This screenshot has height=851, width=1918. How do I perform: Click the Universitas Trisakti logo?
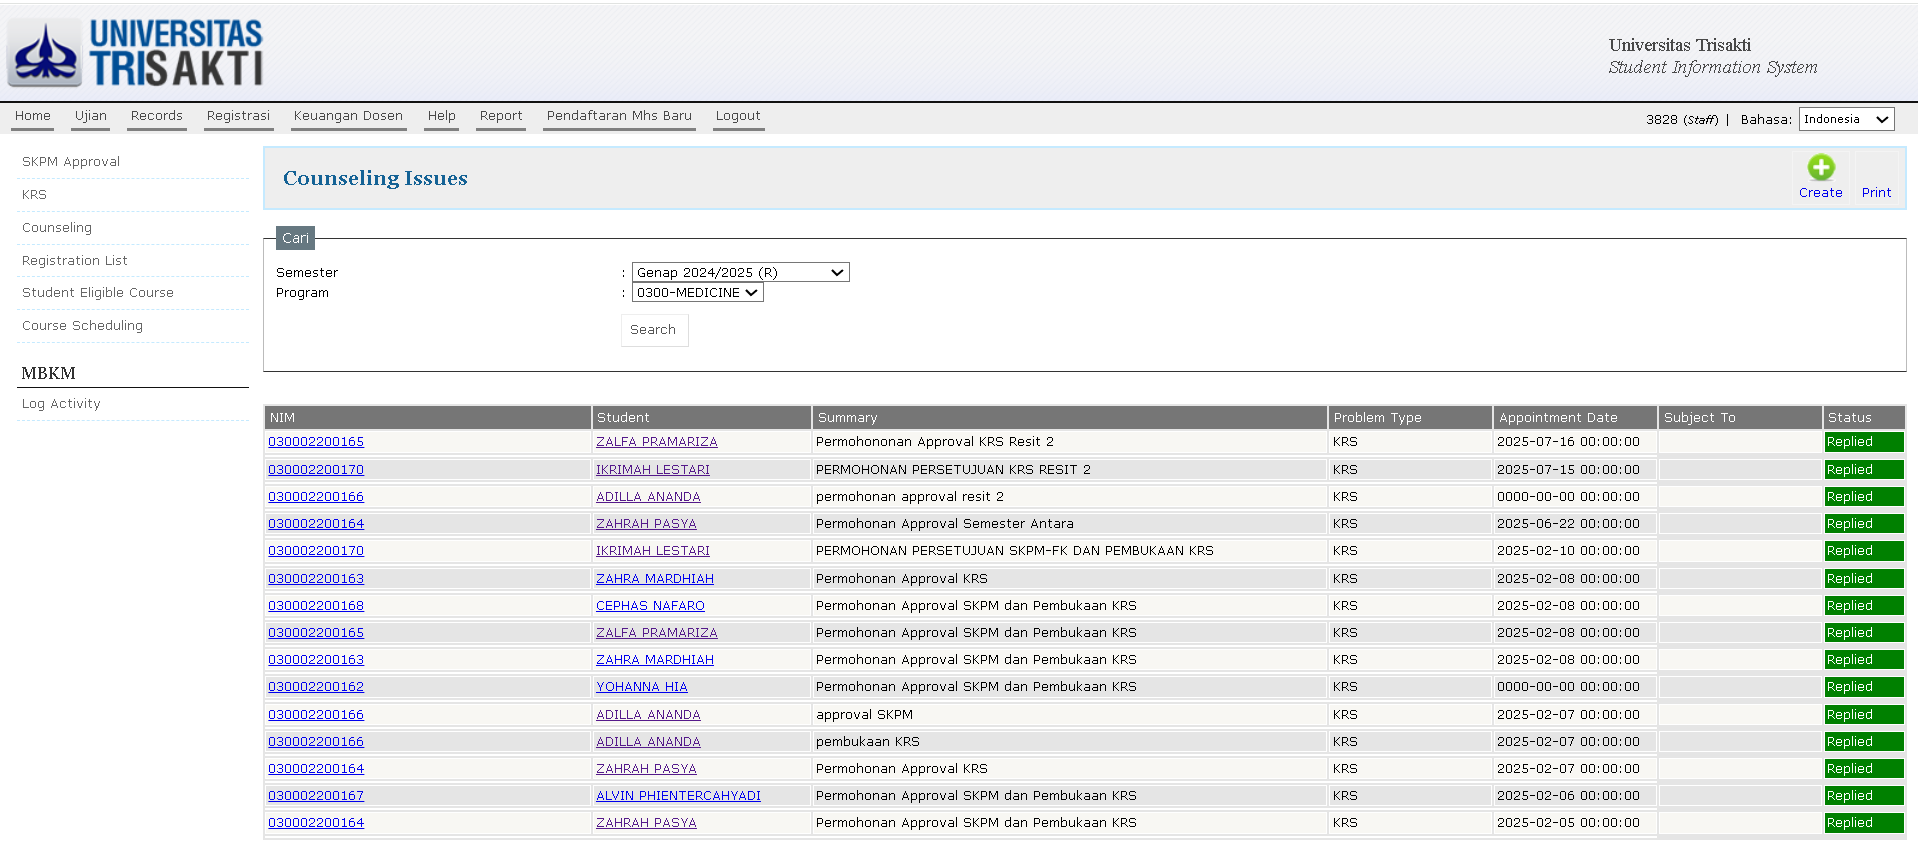[135, 52]
